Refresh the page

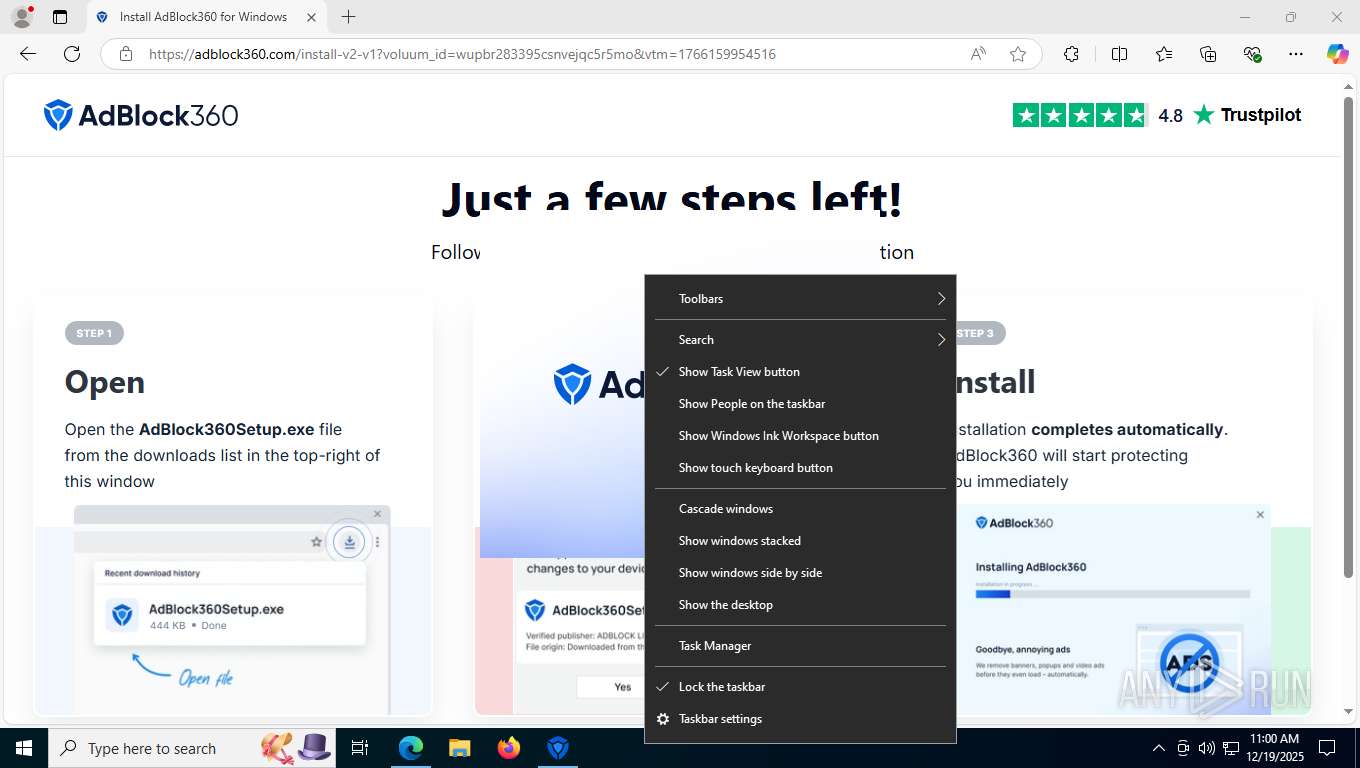pyautogui.click(x=72, y=54)
